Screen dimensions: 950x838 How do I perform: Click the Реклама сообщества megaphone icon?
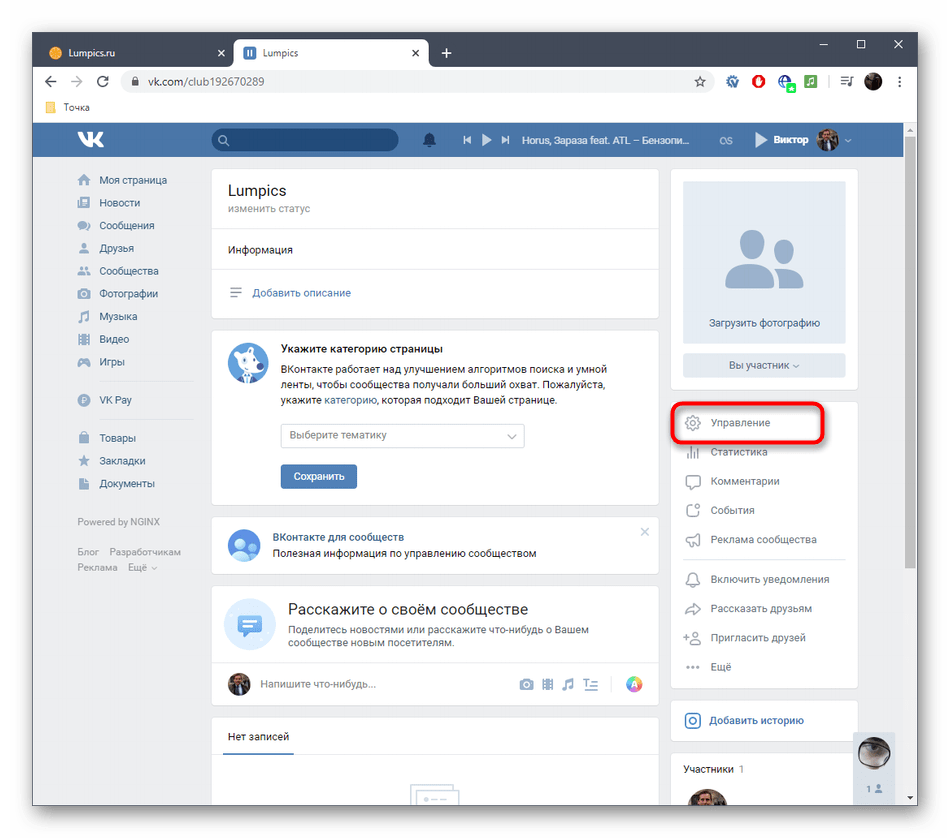(693, 540)
